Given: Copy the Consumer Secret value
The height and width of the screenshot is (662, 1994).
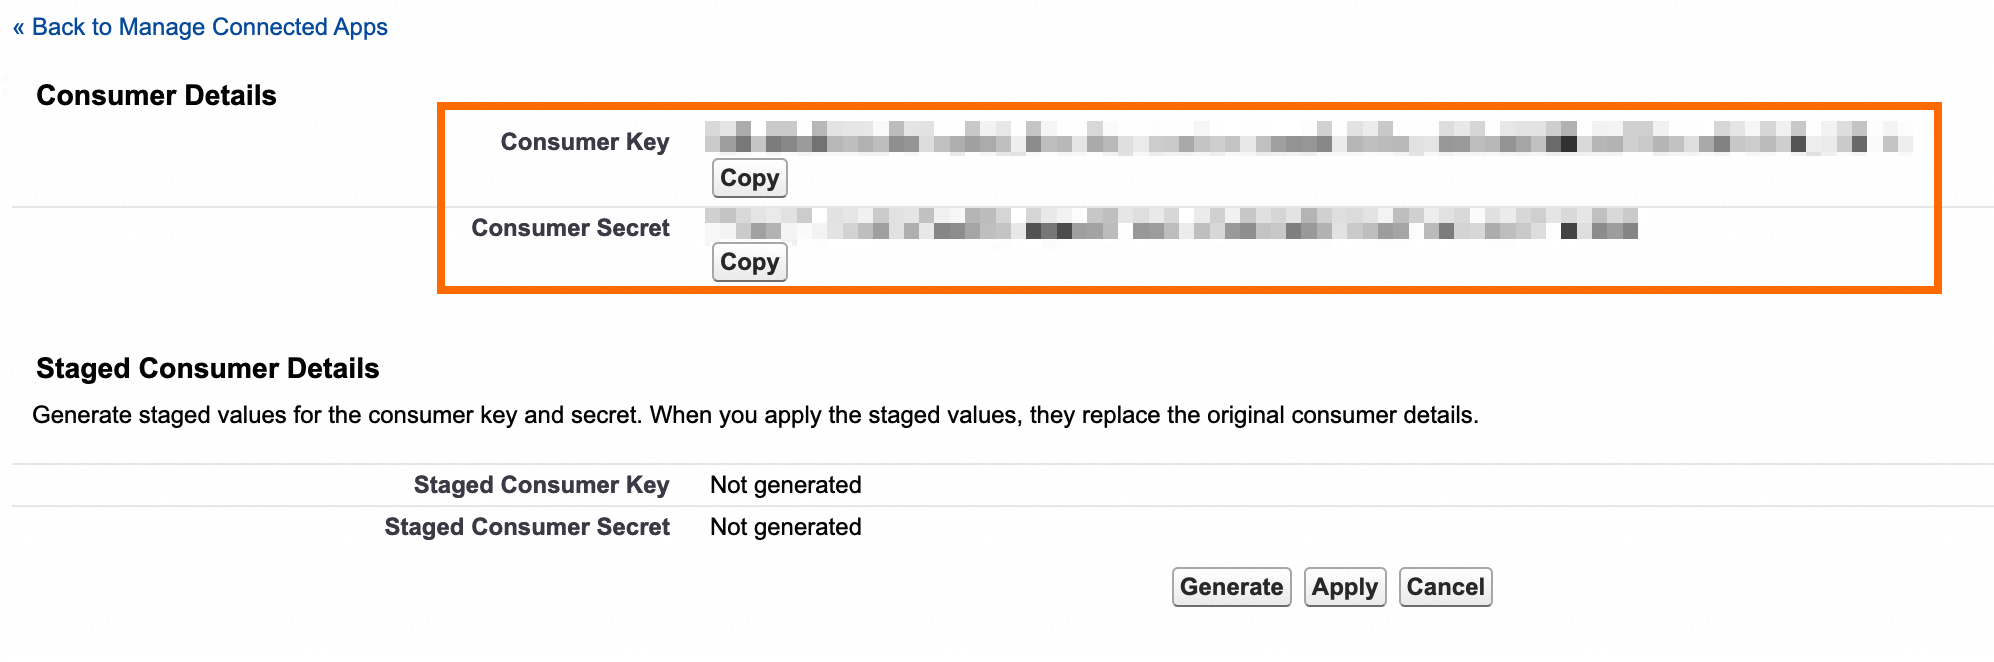Looking at the screenshot, I should pos(749,262).
